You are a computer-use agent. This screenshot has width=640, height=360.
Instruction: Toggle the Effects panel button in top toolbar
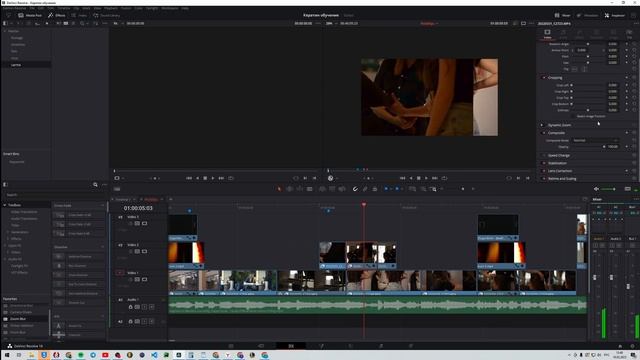[x=57, y=16]
